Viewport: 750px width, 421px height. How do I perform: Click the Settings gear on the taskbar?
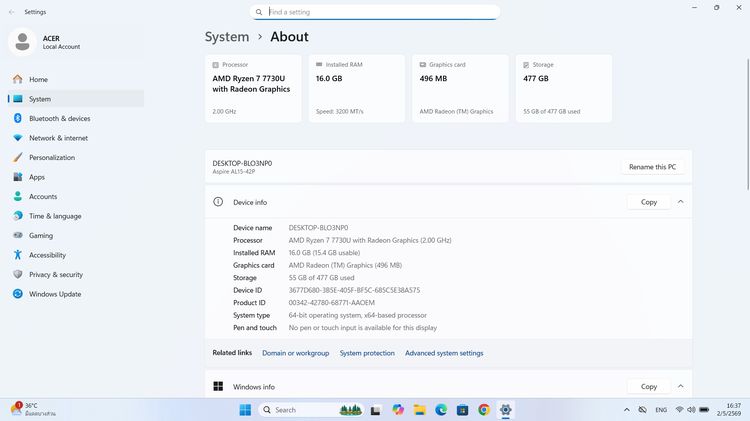tap(506, 410)
